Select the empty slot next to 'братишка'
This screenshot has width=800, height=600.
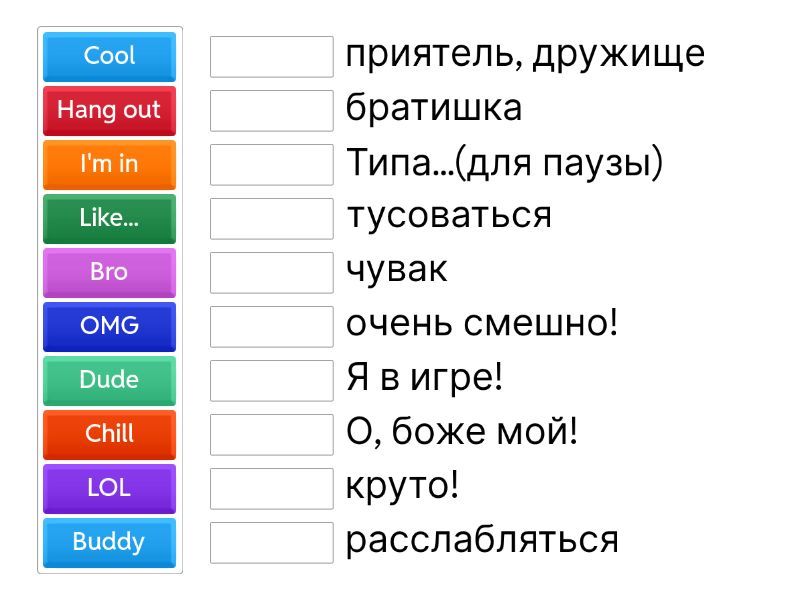[272, 111]
